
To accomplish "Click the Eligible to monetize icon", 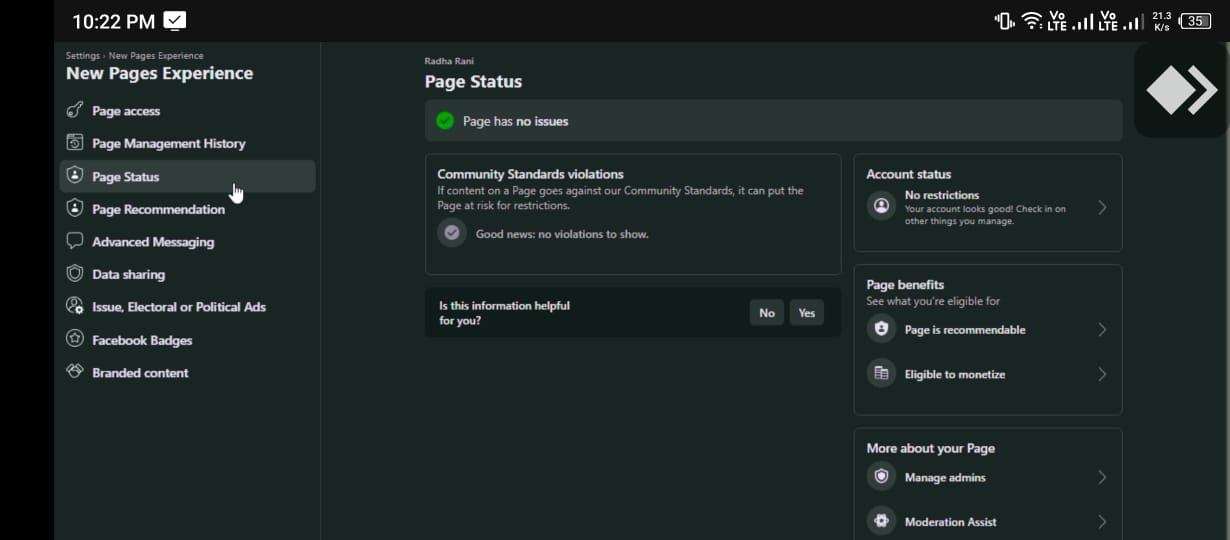I will [x=881, y=374].
